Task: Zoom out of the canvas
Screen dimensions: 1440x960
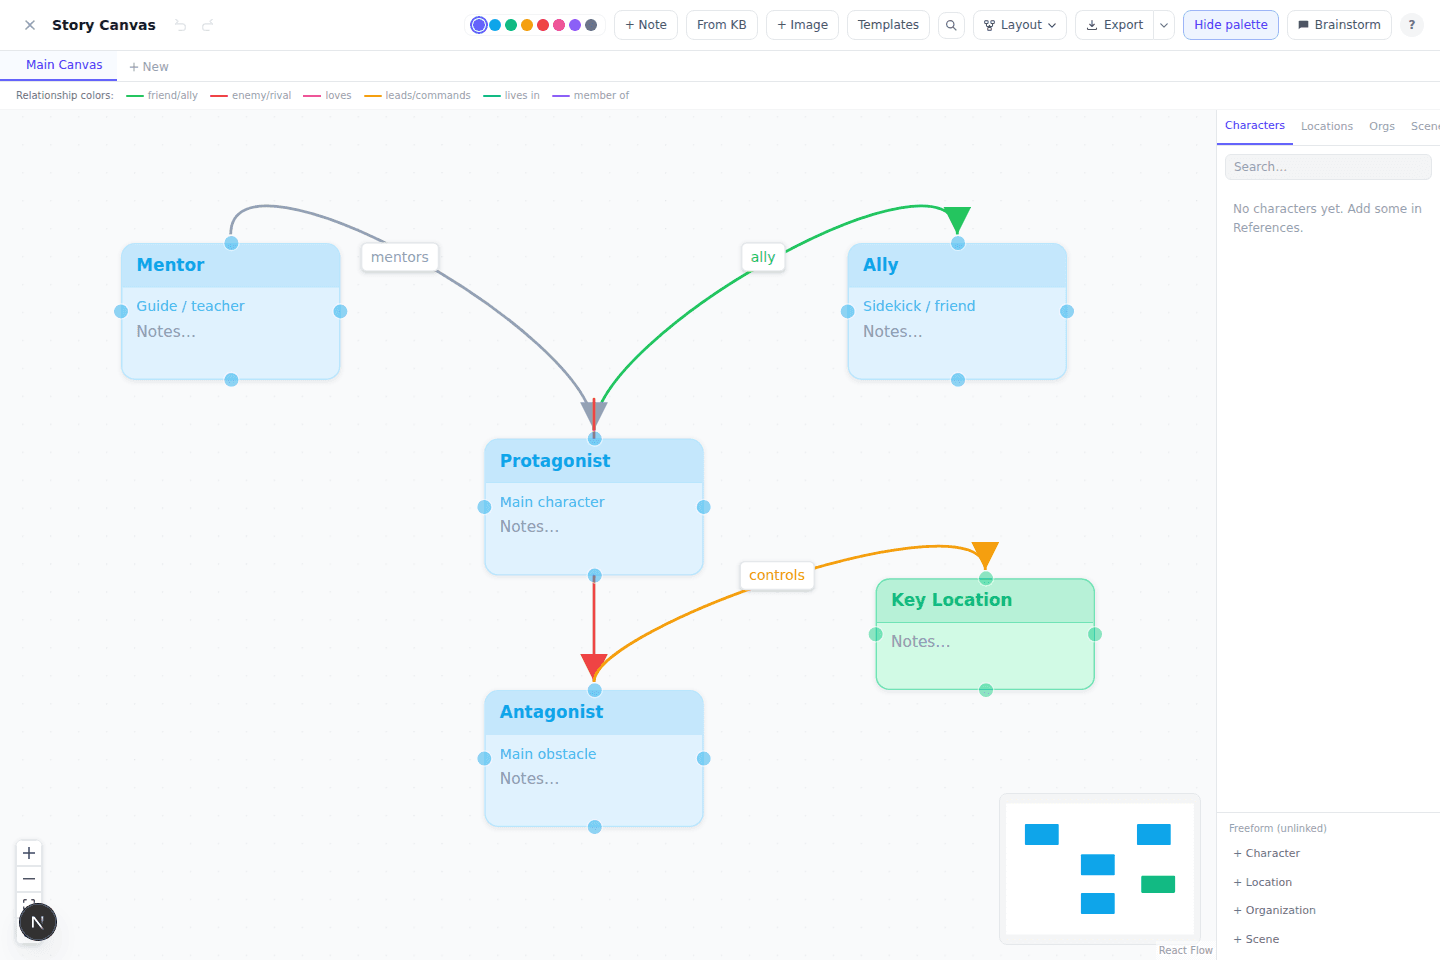Action: [x=29, y=879]
